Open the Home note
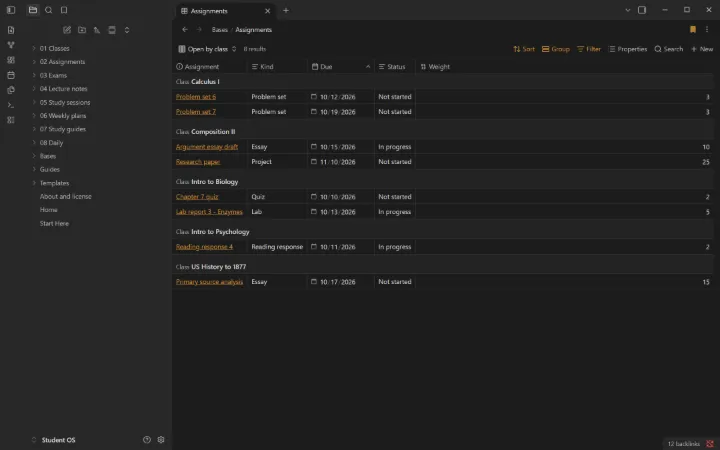Image resolution: width=720 pixels, height=450 pixels. [x=49, y=210]
